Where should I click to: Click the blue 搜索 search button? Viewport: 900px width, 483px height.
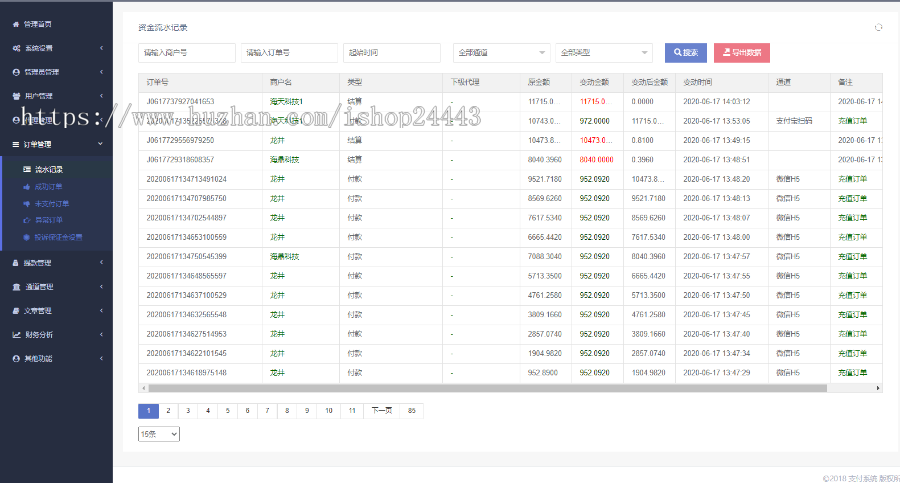[x=686, y=53]
